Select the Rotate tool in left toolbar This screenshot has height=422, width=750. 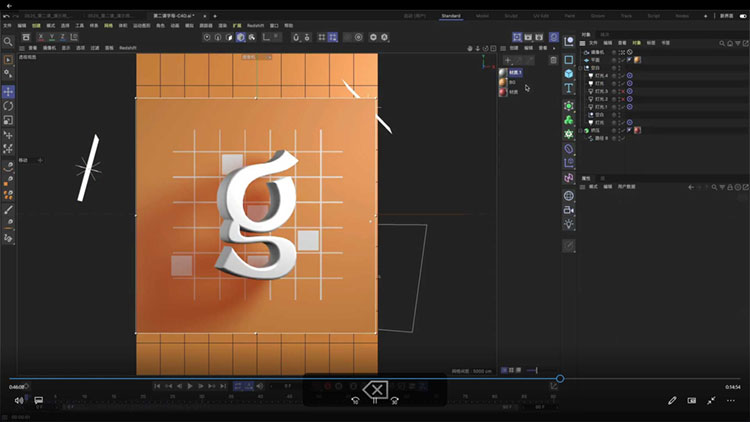8,106
